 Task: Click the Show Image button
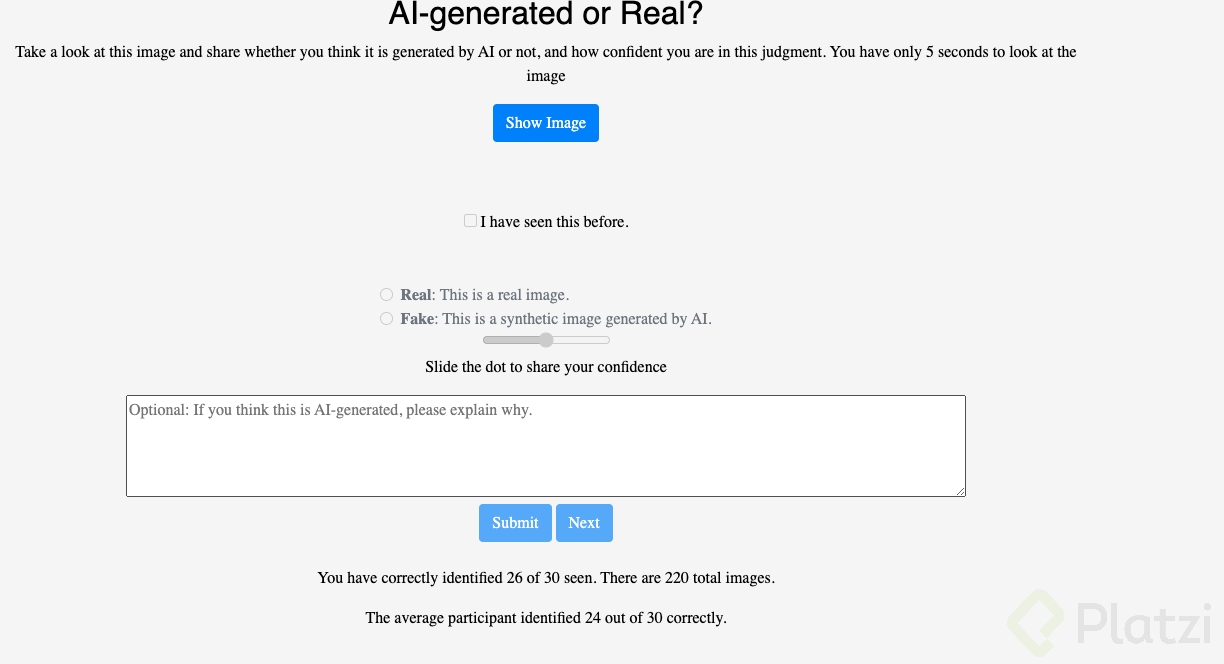[x=545, y=123]
